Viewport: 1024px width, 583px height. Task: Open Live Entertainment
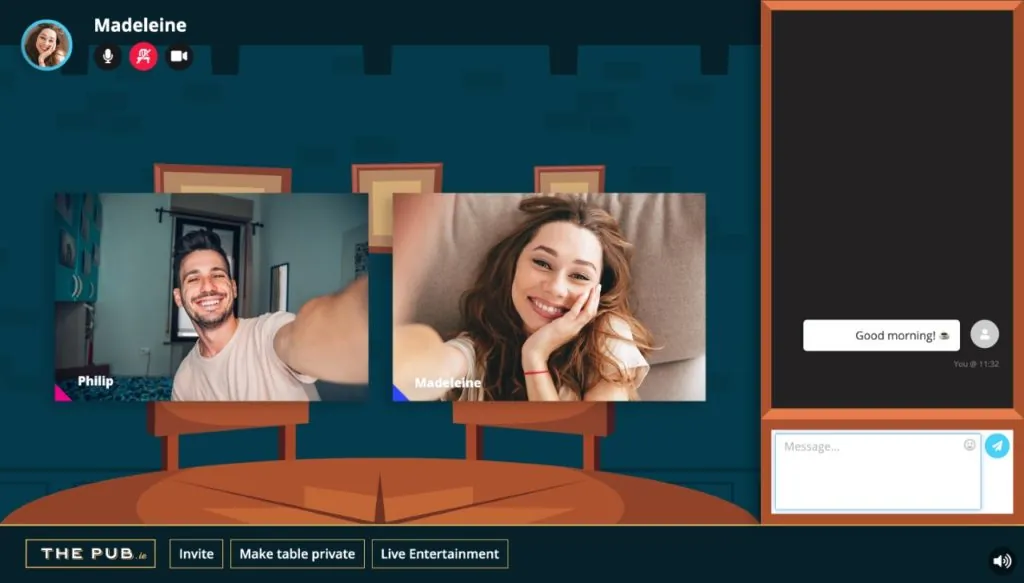tap(440, 554)
